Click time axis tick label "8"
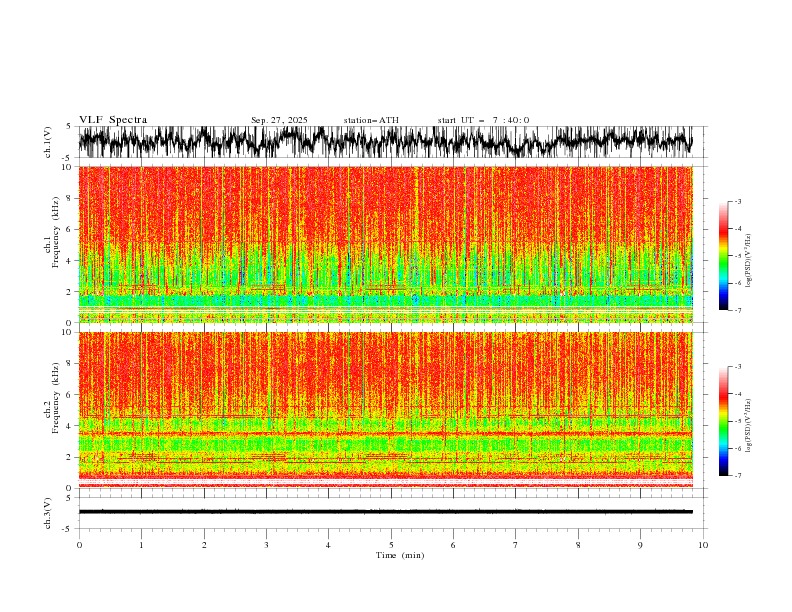Viewport: 792px width, 612px height. (x=578, y=545)
